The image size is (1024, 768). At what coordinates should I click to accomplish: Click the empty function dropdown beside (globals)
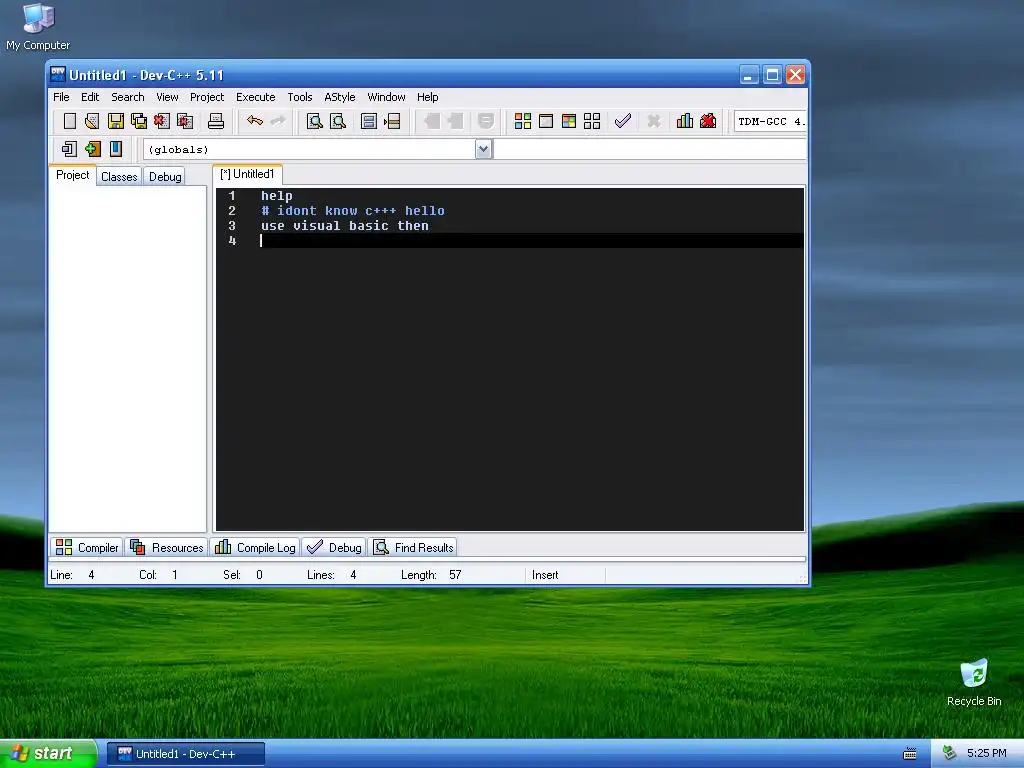point(651,150)
